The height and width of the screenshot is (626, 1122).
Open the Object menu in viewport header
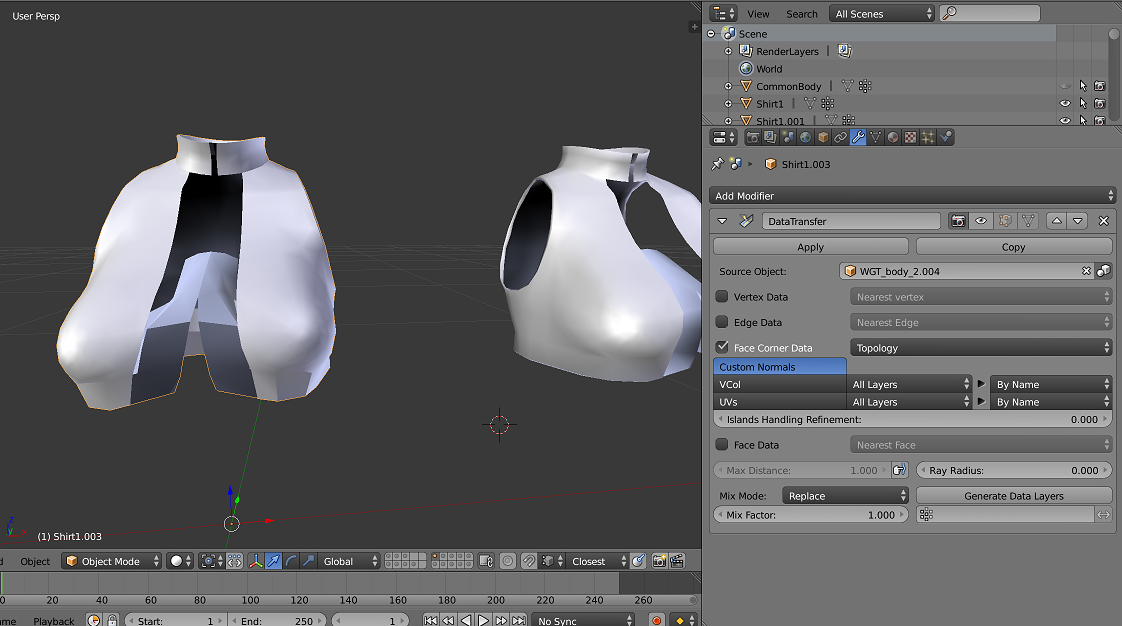pos(35,562)
